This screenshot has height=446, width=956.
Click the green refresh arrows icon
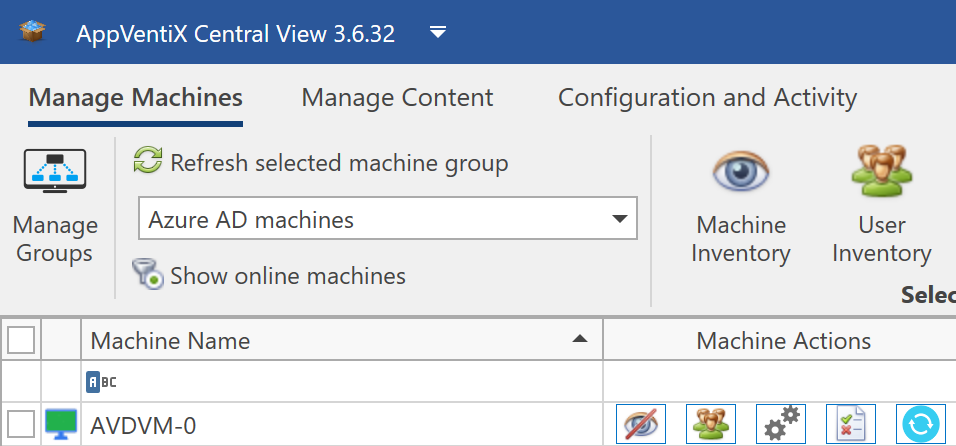(x=148, y=162)
